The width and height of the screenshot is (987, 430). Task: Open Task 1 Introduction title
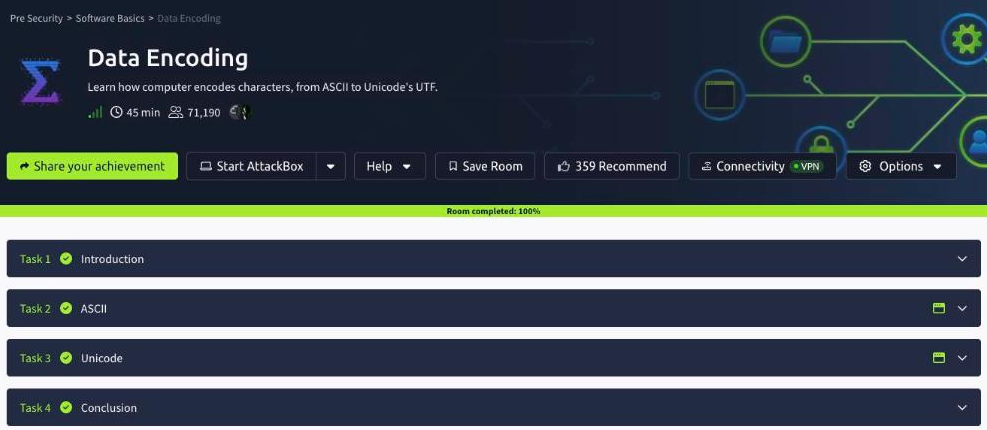pyautogui.click(x=112, y=259)
